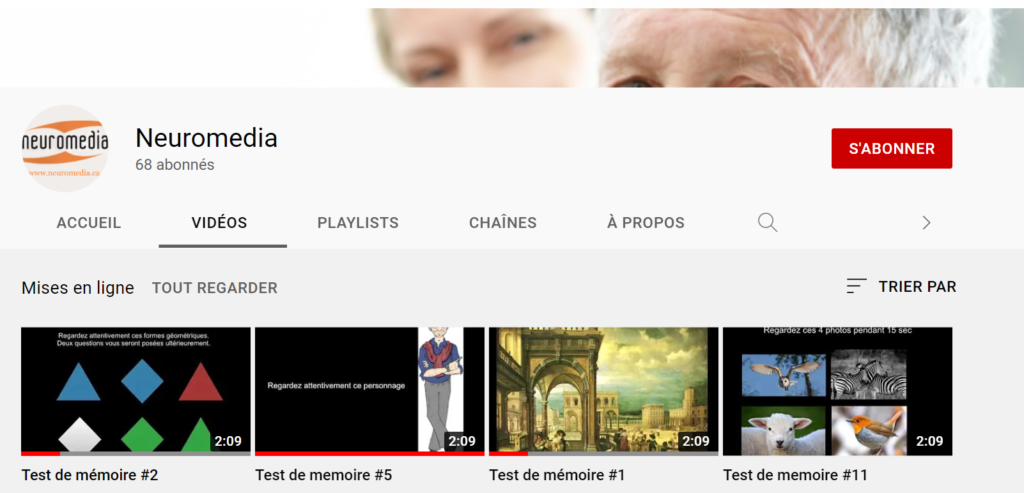This screenshot has width=1024, height=493.
Task: Click the sort lines icon beside TRIER PAR
Action: click(856, 286)
